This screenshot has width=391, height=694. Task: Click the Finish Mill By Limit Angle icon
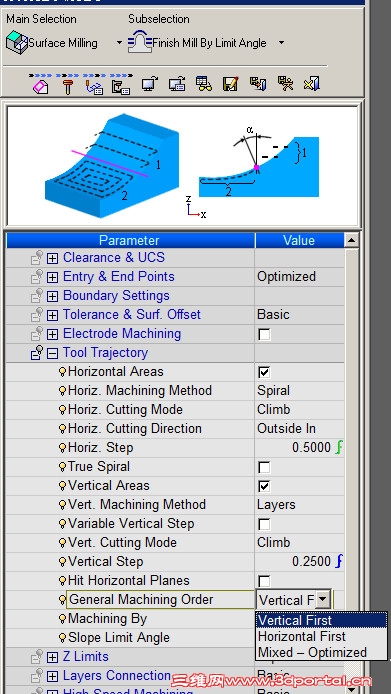140,42
